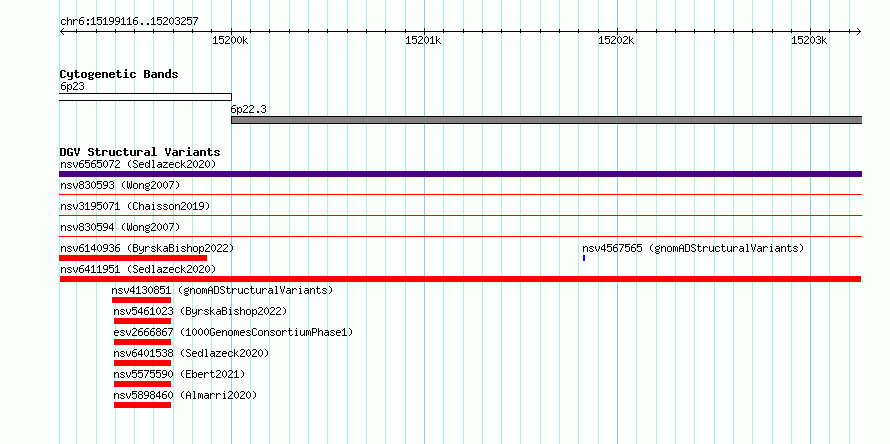Click the thick red nsv6411951 bar

click(x=460, y=279)
